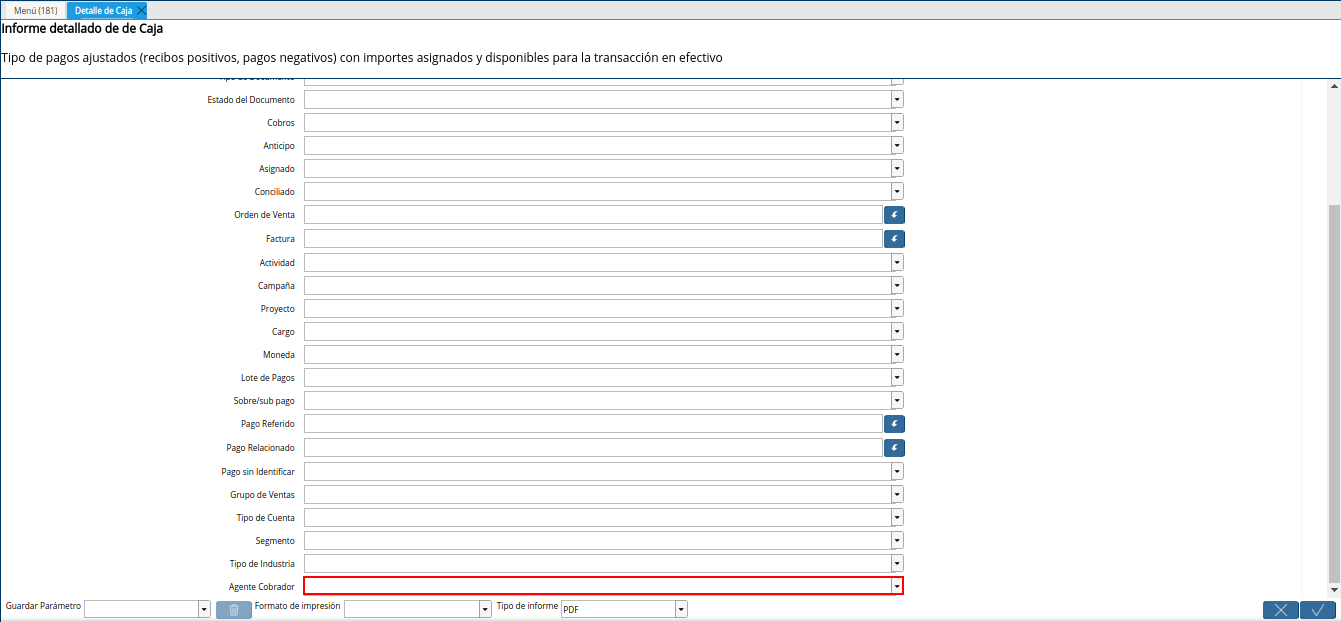This screenshot has height=622, width=1341.
Task: Expand the Conciliado dropdown
Action: pyautogui.click(x=897, y=192)
